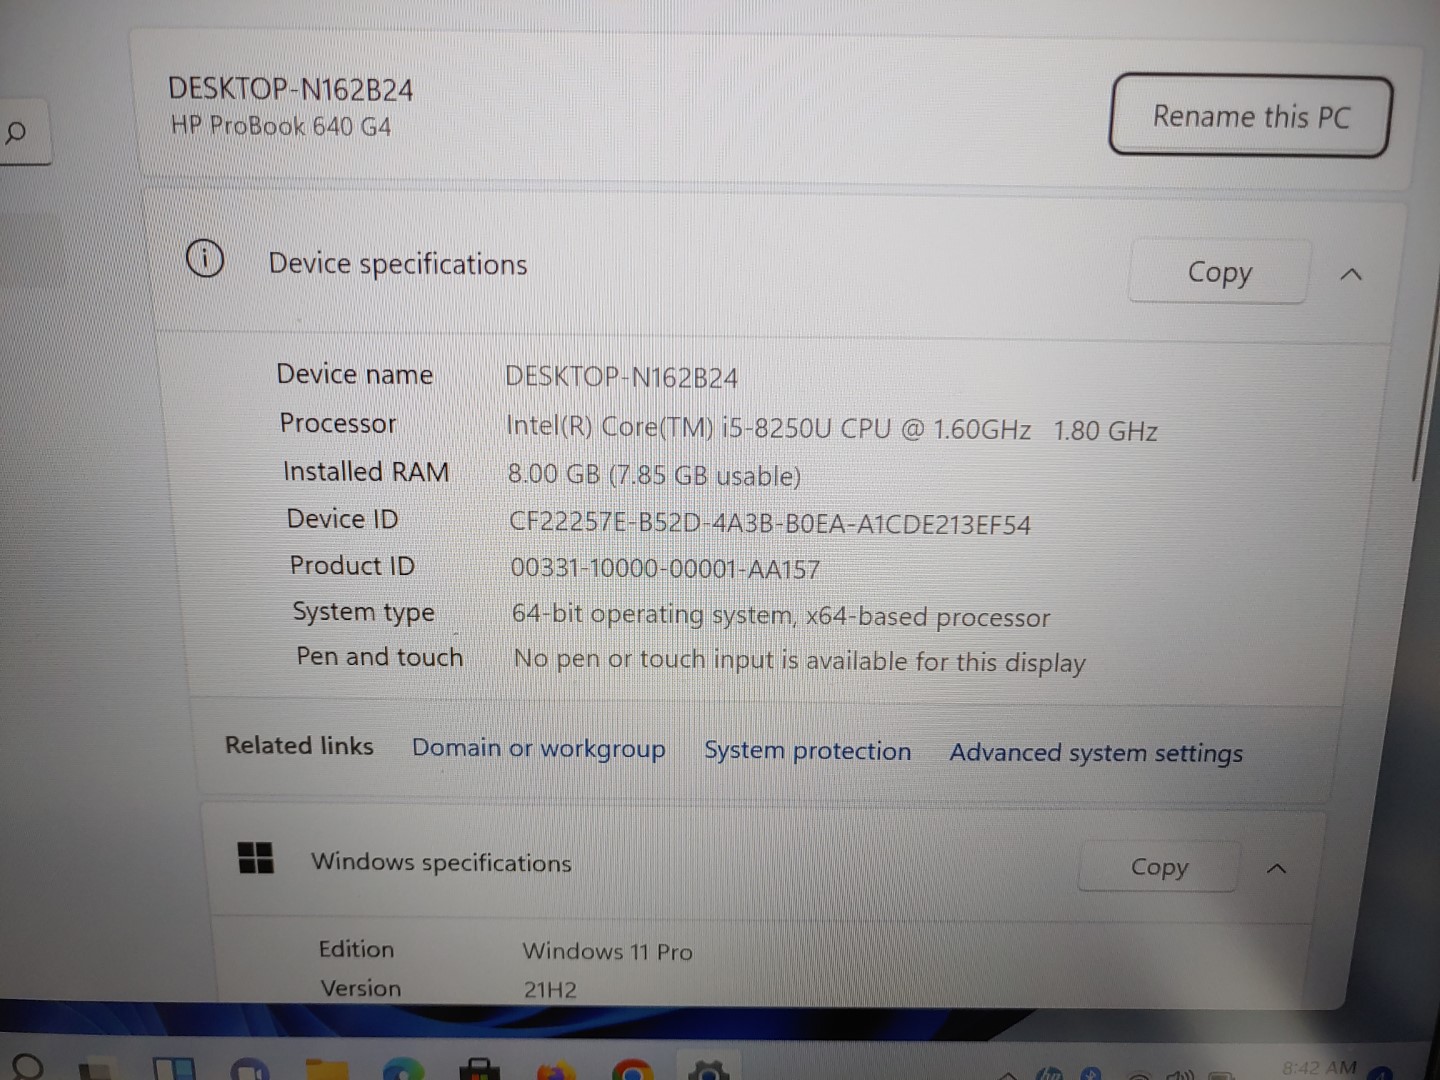Open the System protection link

[807, 750]
